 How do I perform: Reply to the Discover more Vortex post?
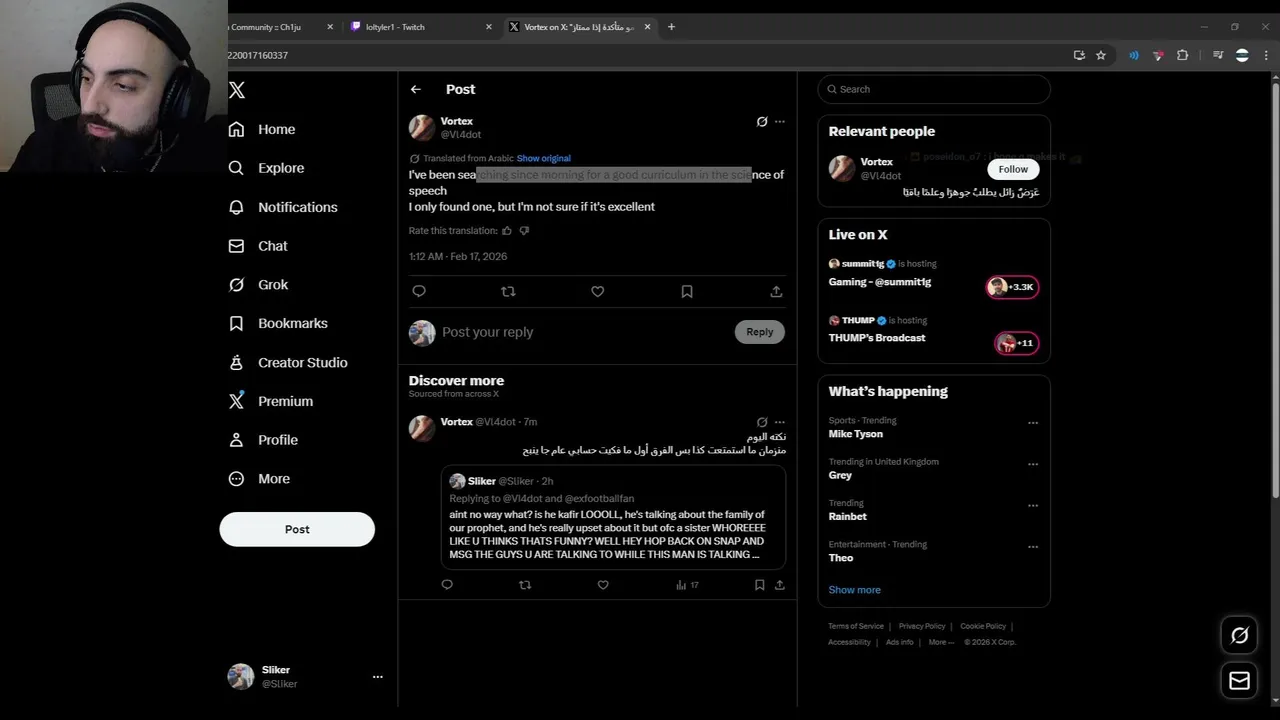point(447,585)
